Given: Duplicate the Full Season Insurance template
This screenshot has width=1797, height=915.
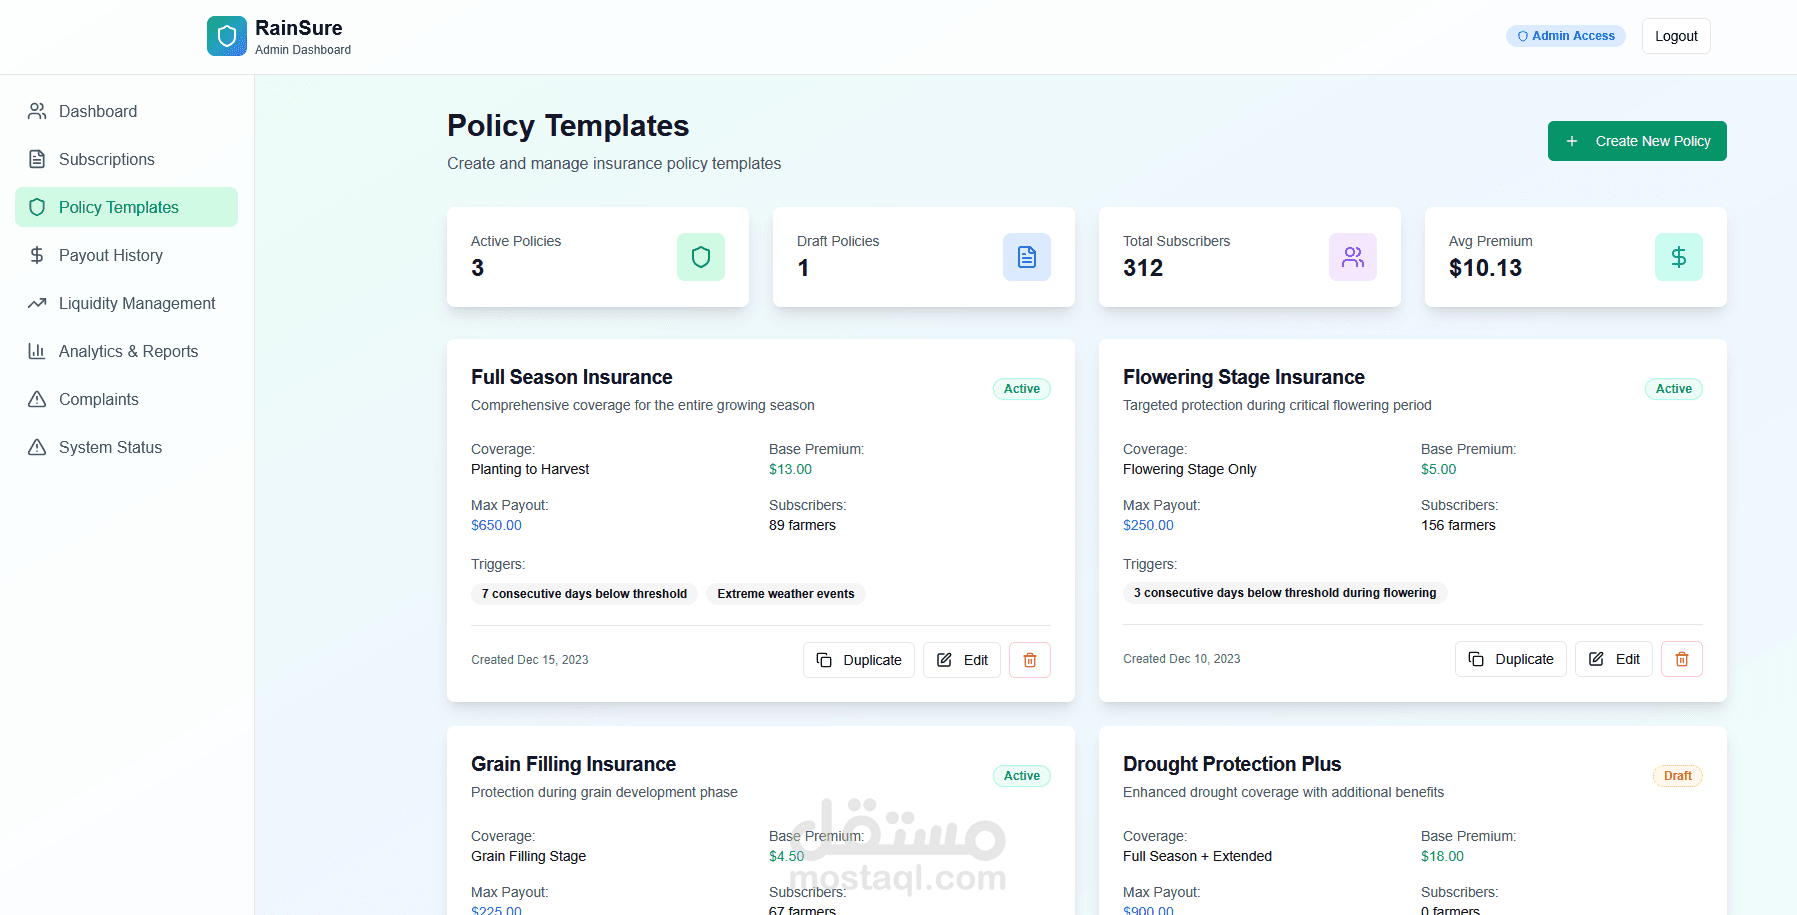Looking at the screenshot, I should [x=859, y=660].
